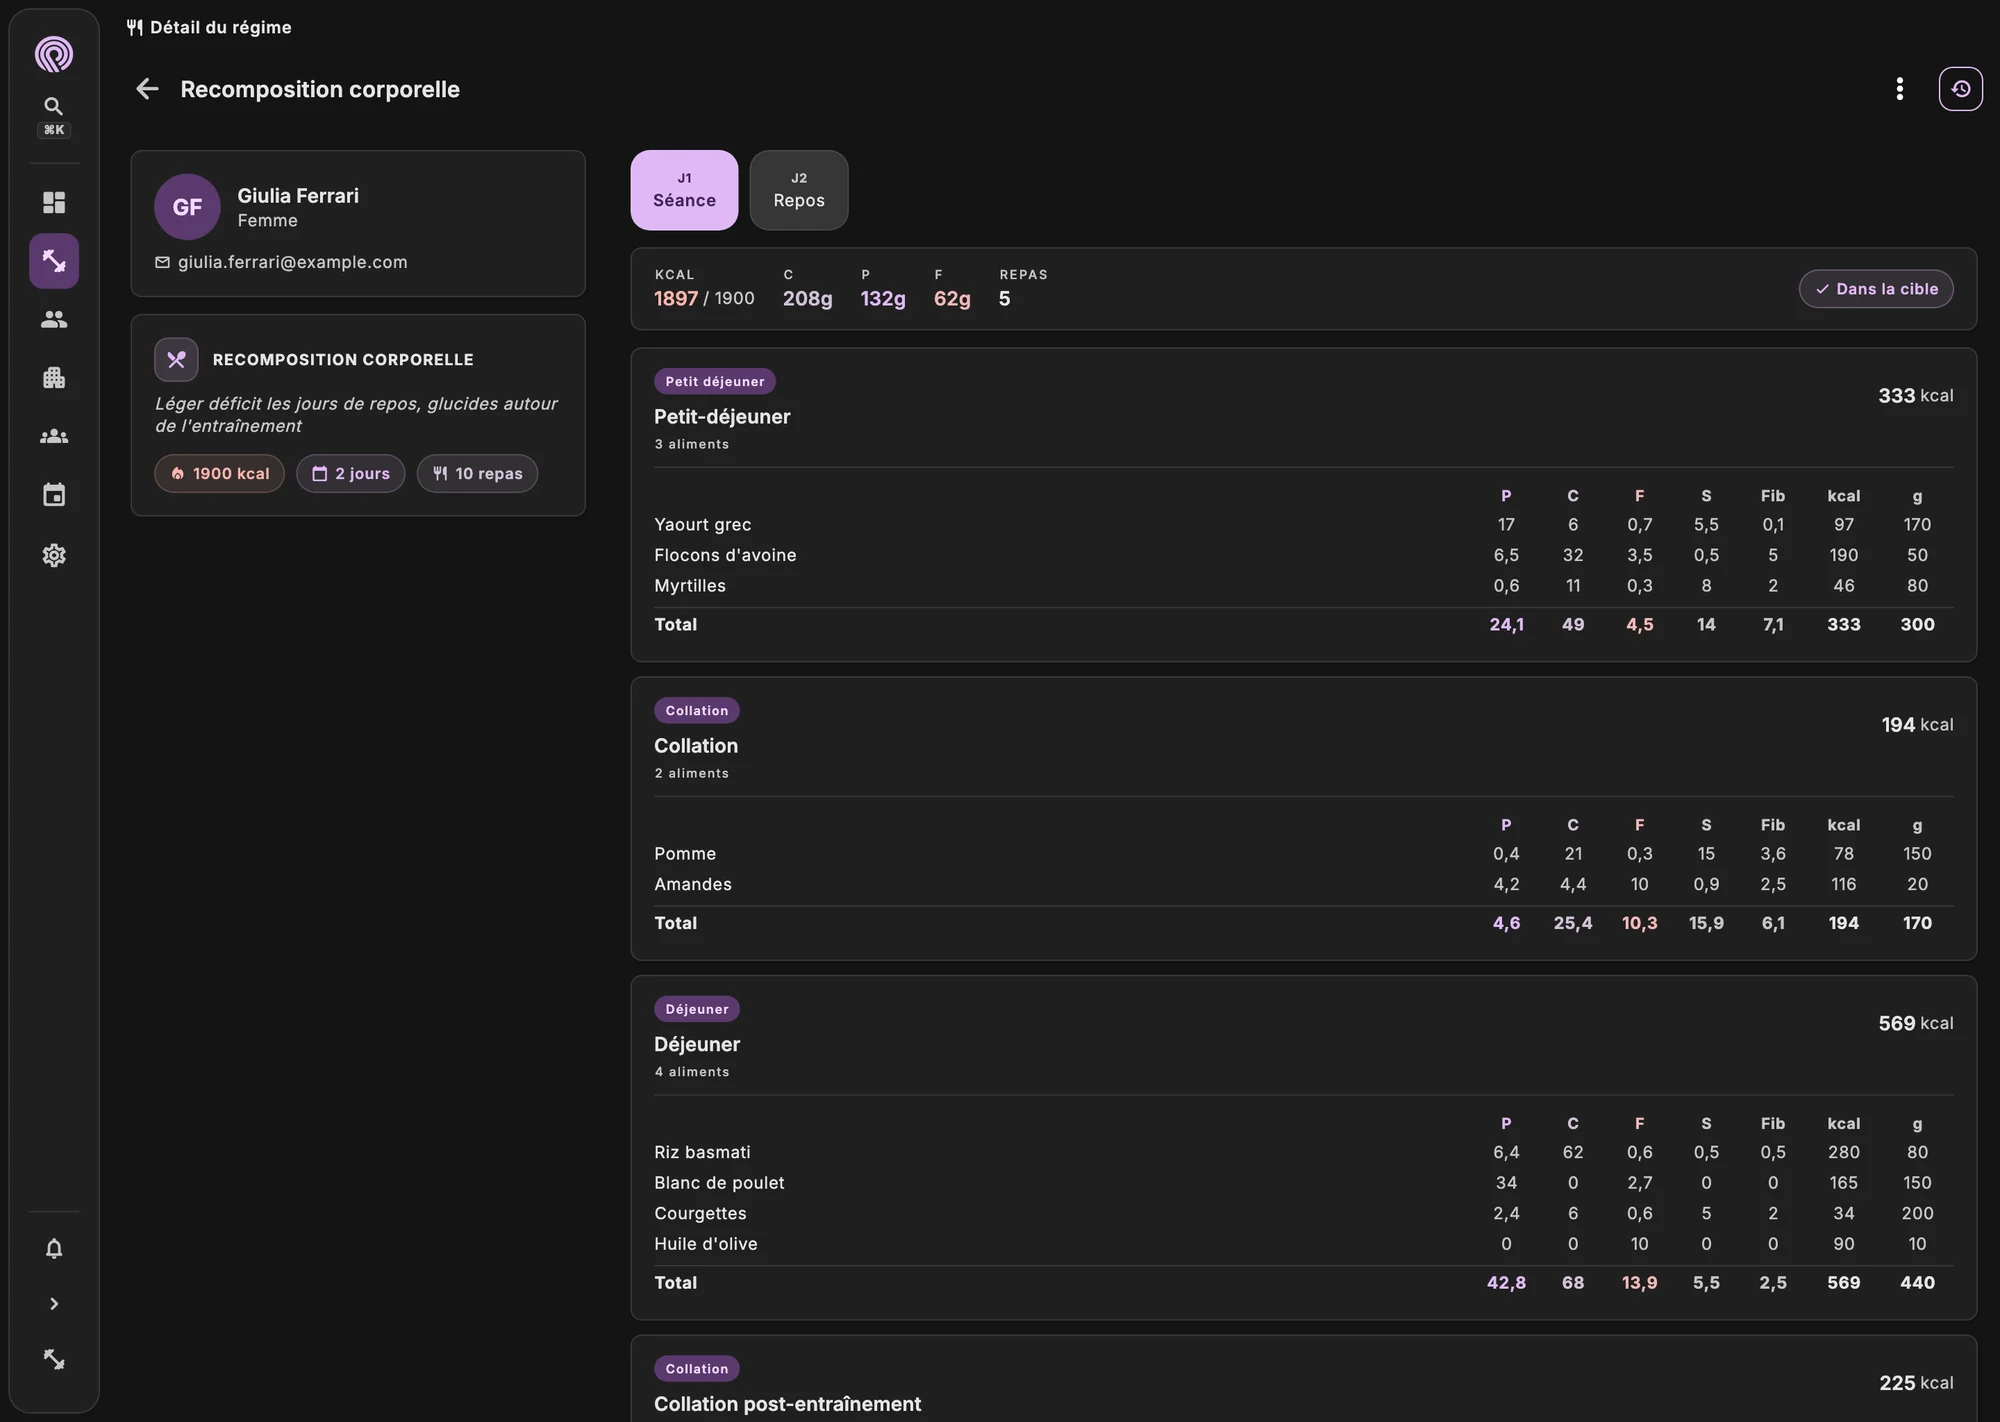Viewport: 2000px width, 1422px height.
Task: Click the crossed utensils diet icon
Action: coord(176,360)
